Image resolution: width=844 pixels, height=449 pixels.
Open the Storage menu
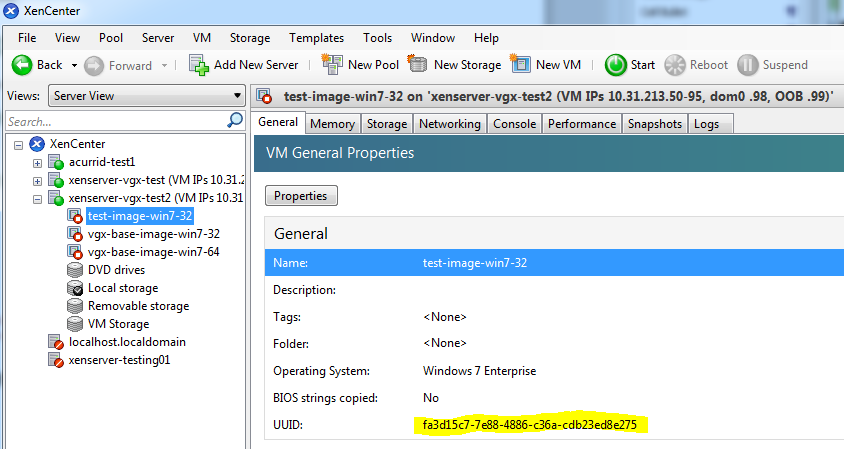coord(250,38)
